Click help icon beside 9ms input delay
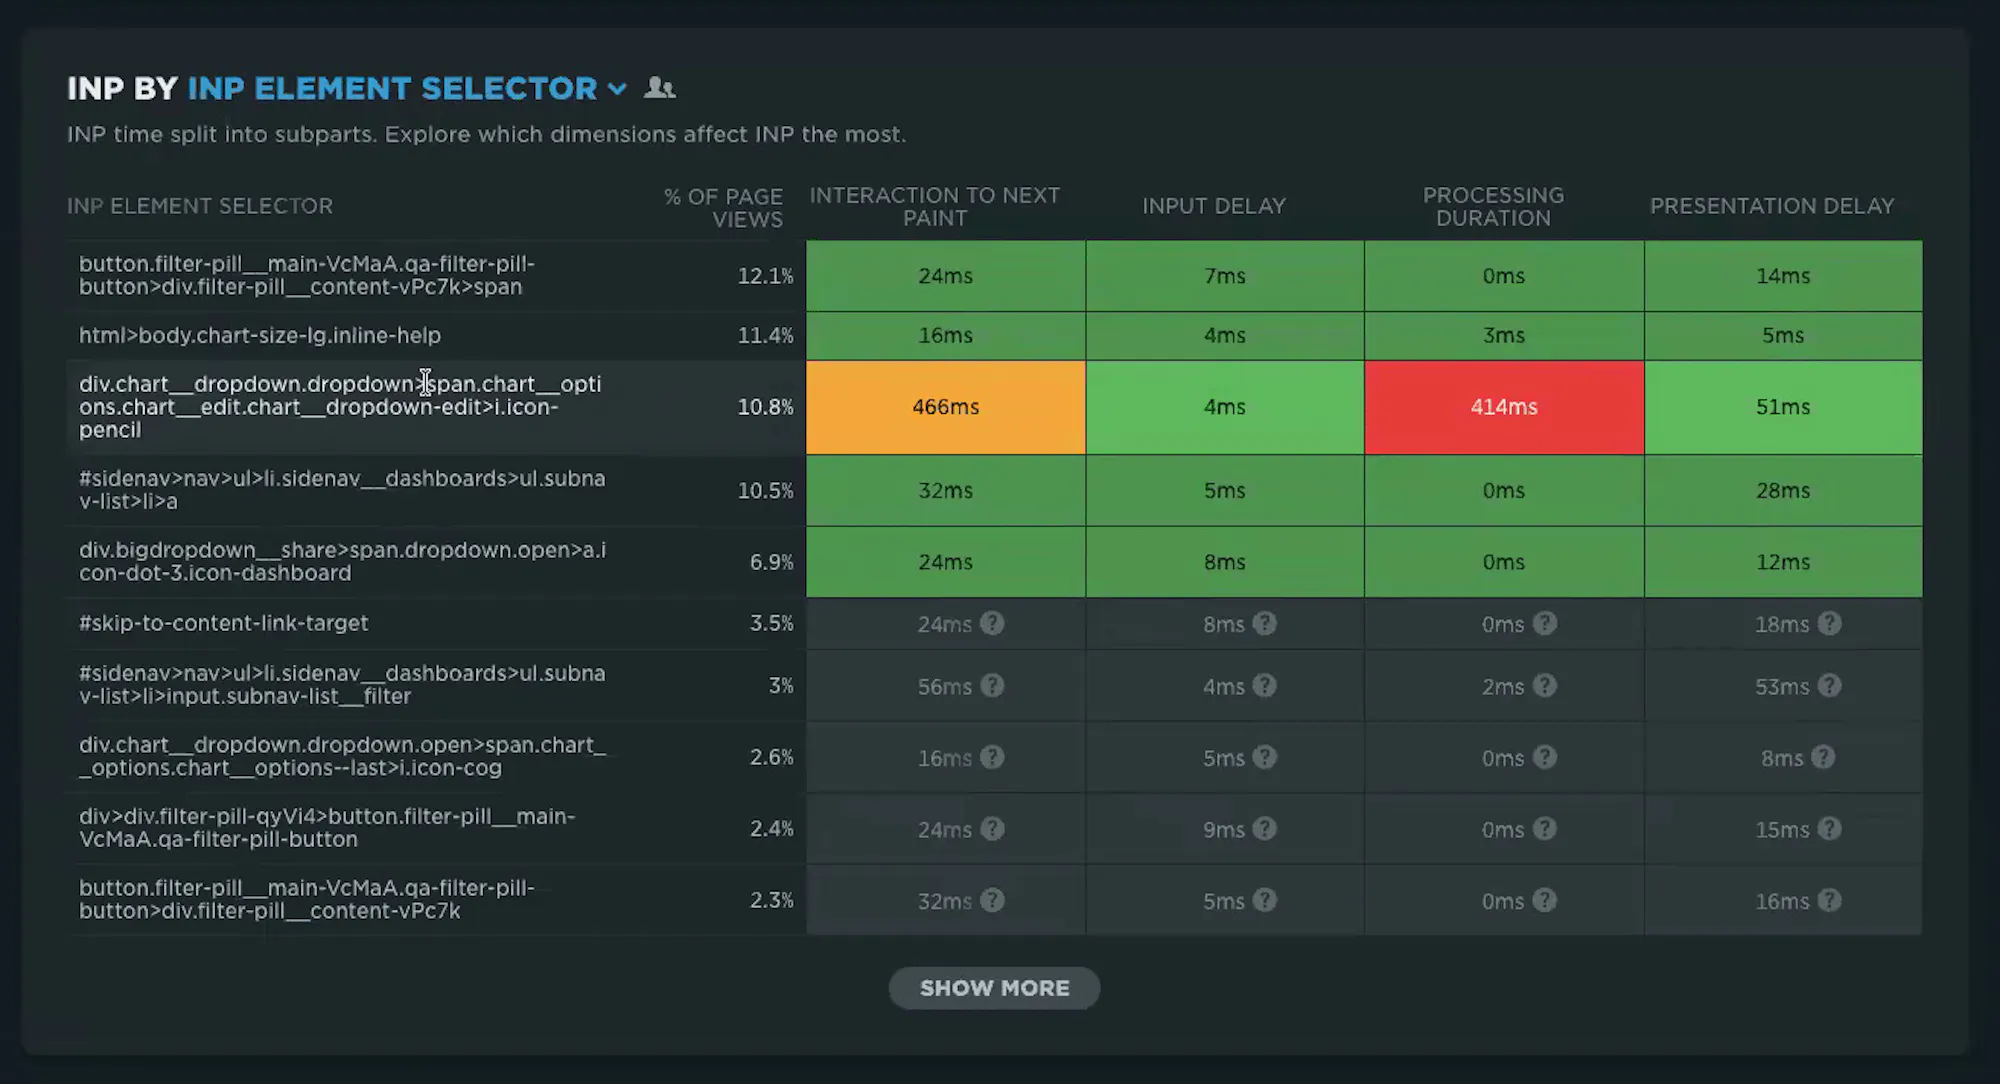2000x1084 pixels. point(1265,828)
